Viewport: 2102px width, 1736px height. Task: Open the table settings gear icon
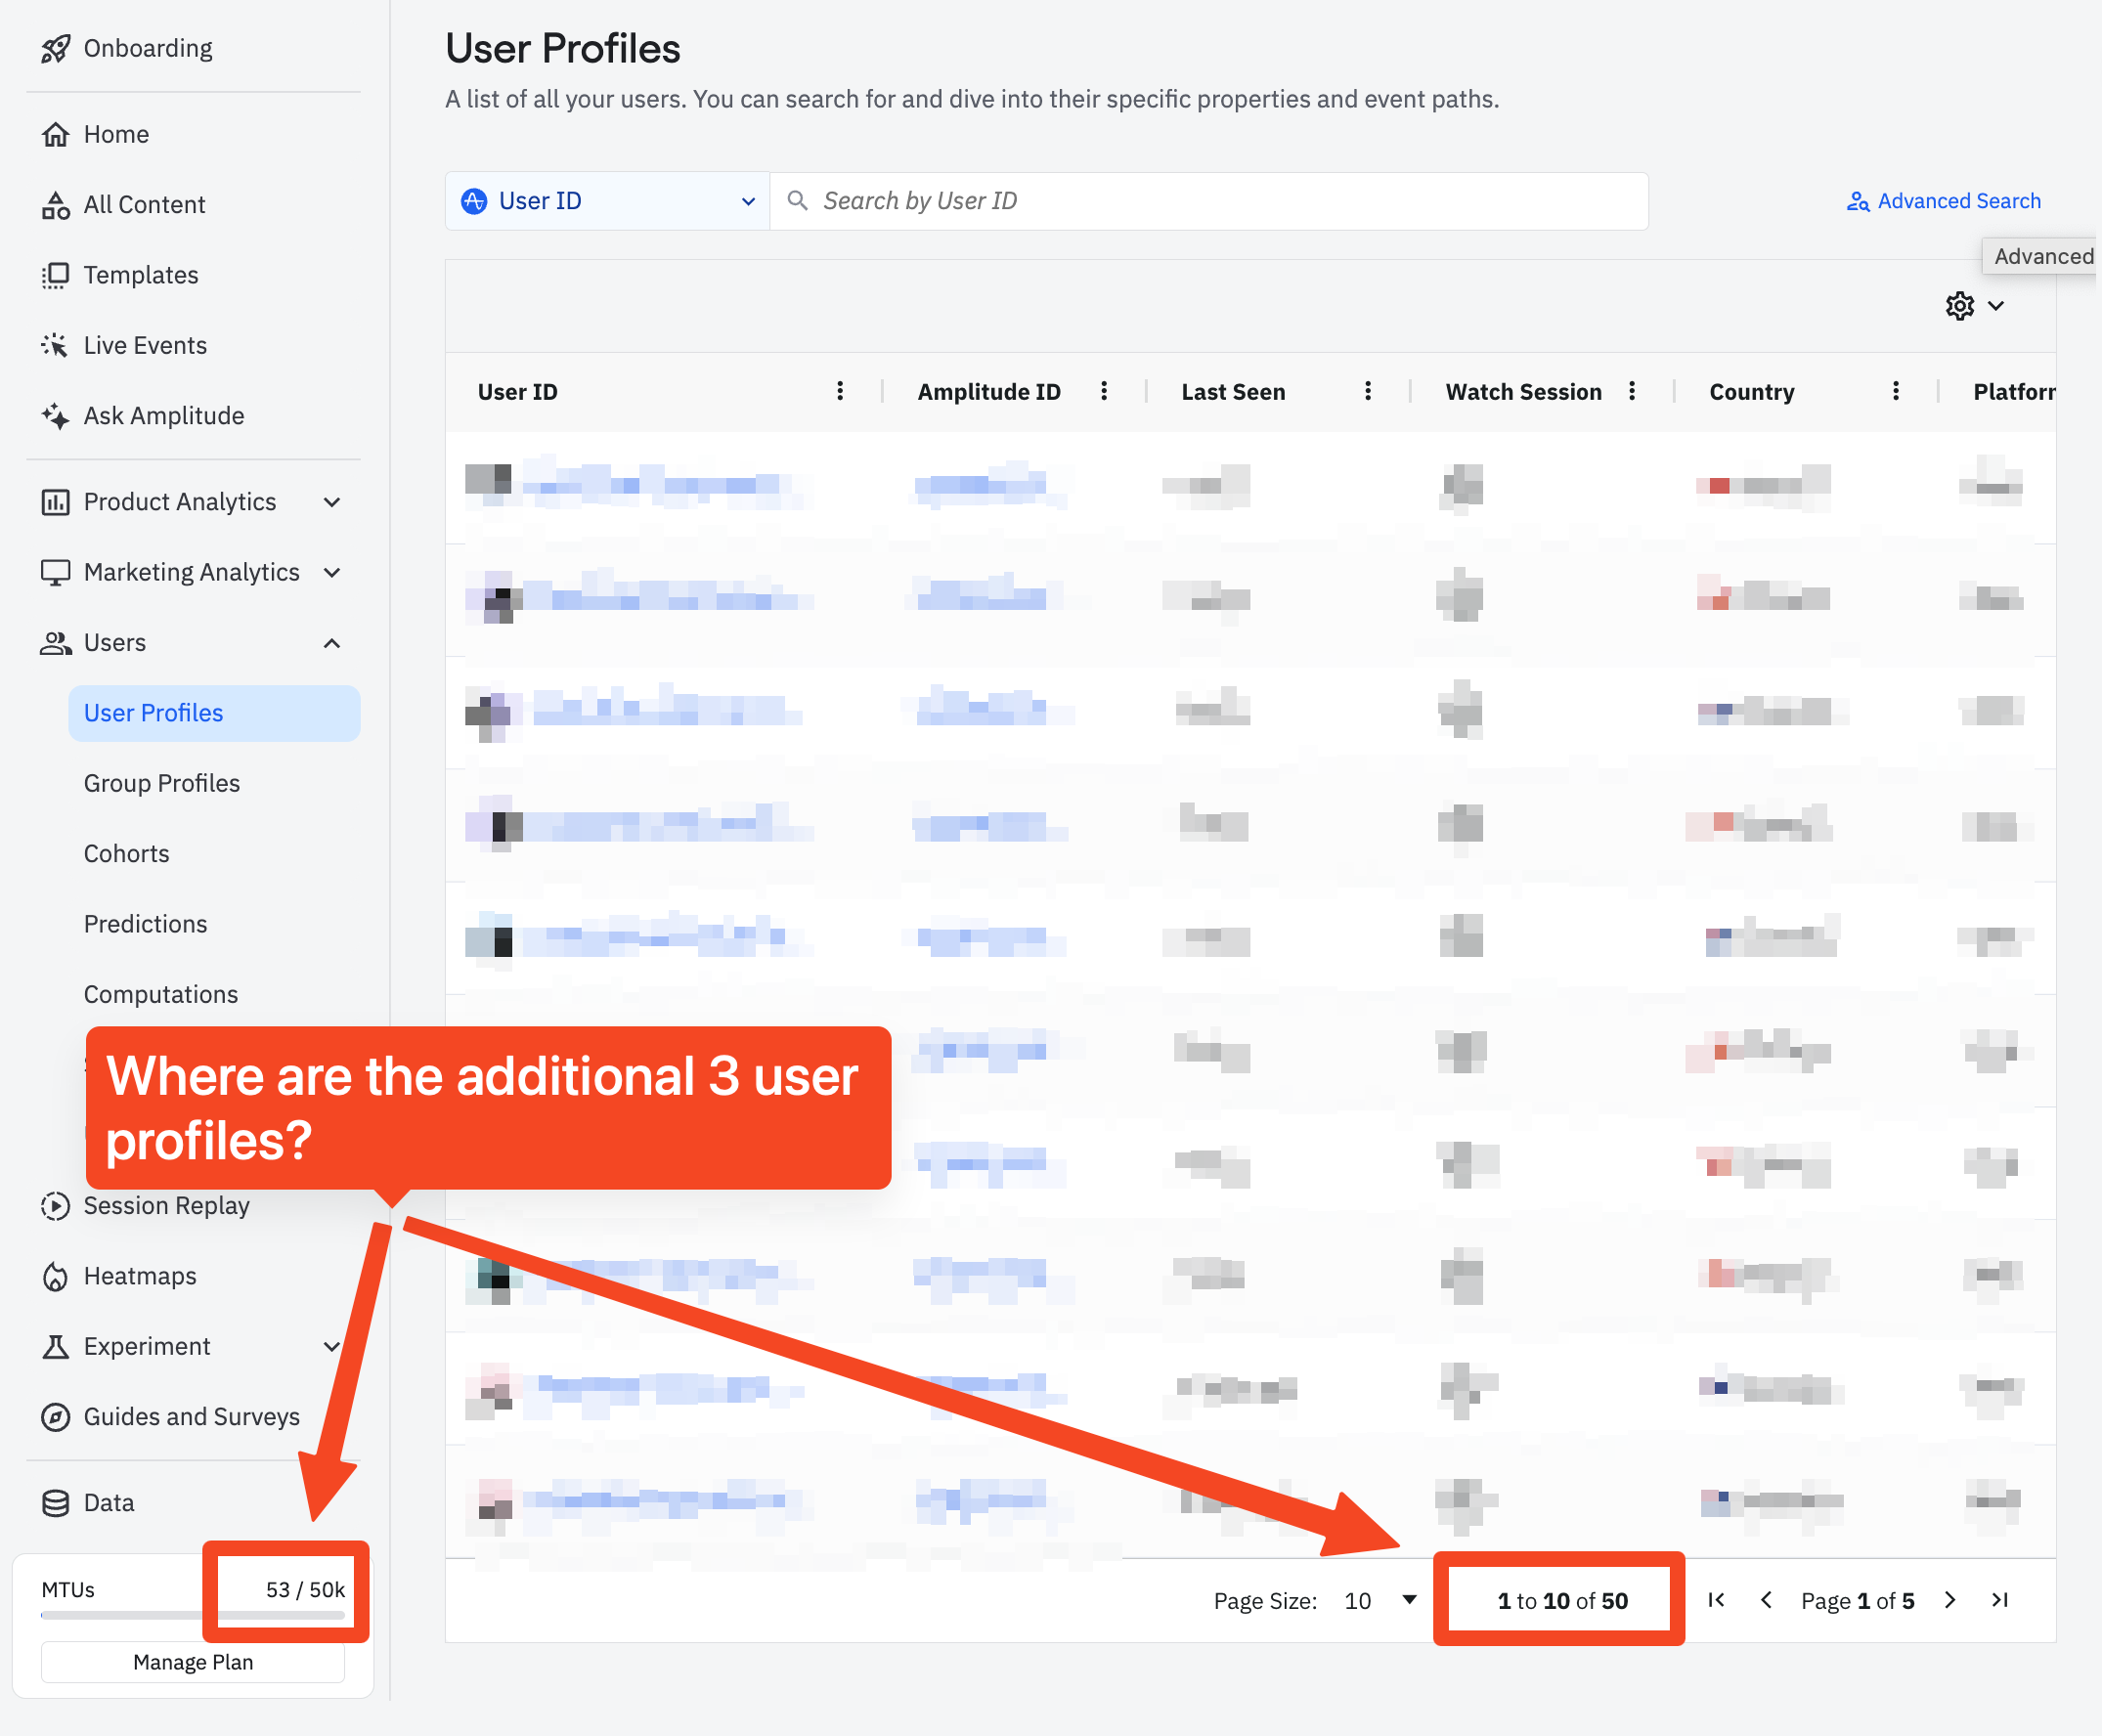tap(1959, 306)
